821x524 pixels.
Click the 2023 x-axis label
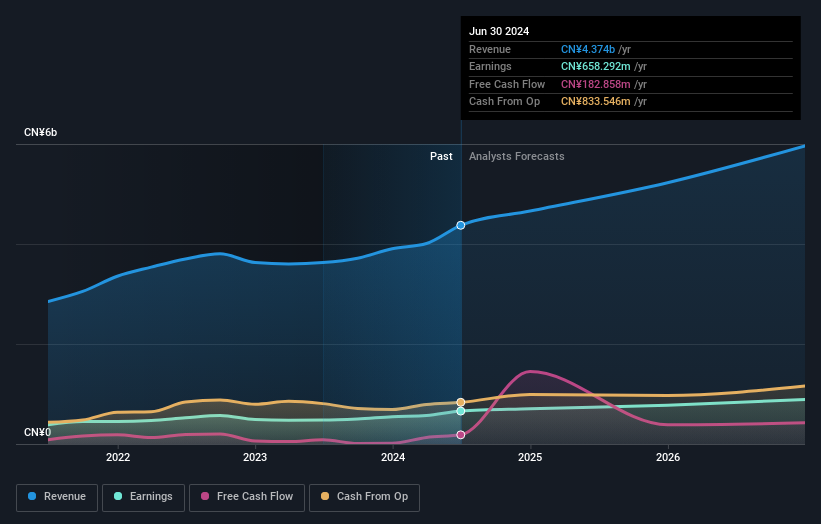(255, 458)
